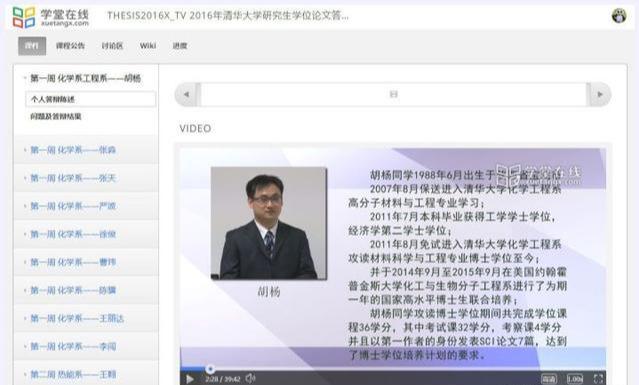Click the 学堂在线 xuetangx.com logo

point(51,18)
